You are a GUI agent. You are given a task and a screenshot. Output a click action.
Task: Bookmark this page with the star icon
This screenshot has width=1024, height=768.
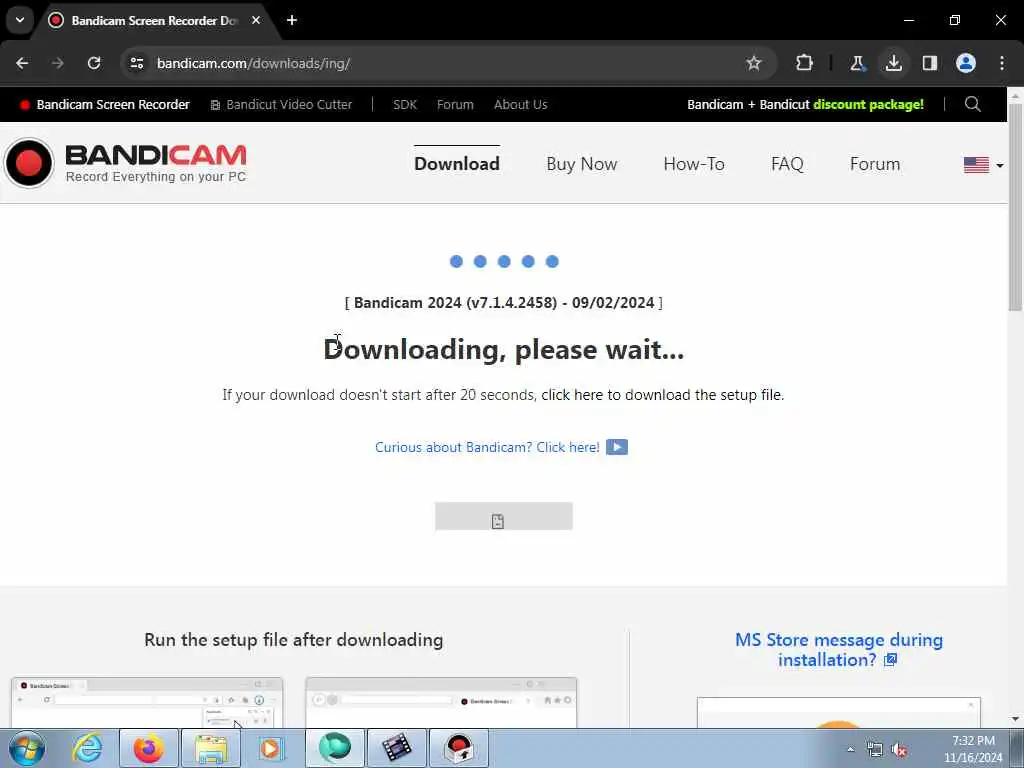[x=754, y=63]
